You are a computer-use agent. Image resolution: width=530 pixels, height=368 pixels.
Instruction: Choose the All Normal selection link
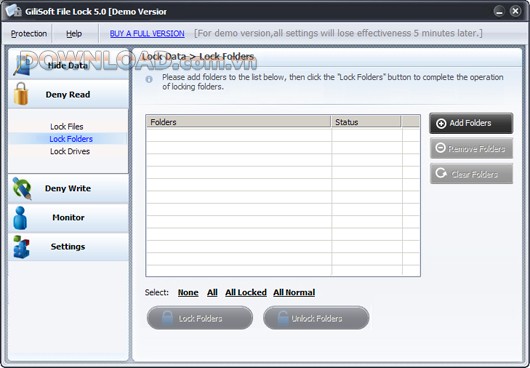tap(294, 292)
